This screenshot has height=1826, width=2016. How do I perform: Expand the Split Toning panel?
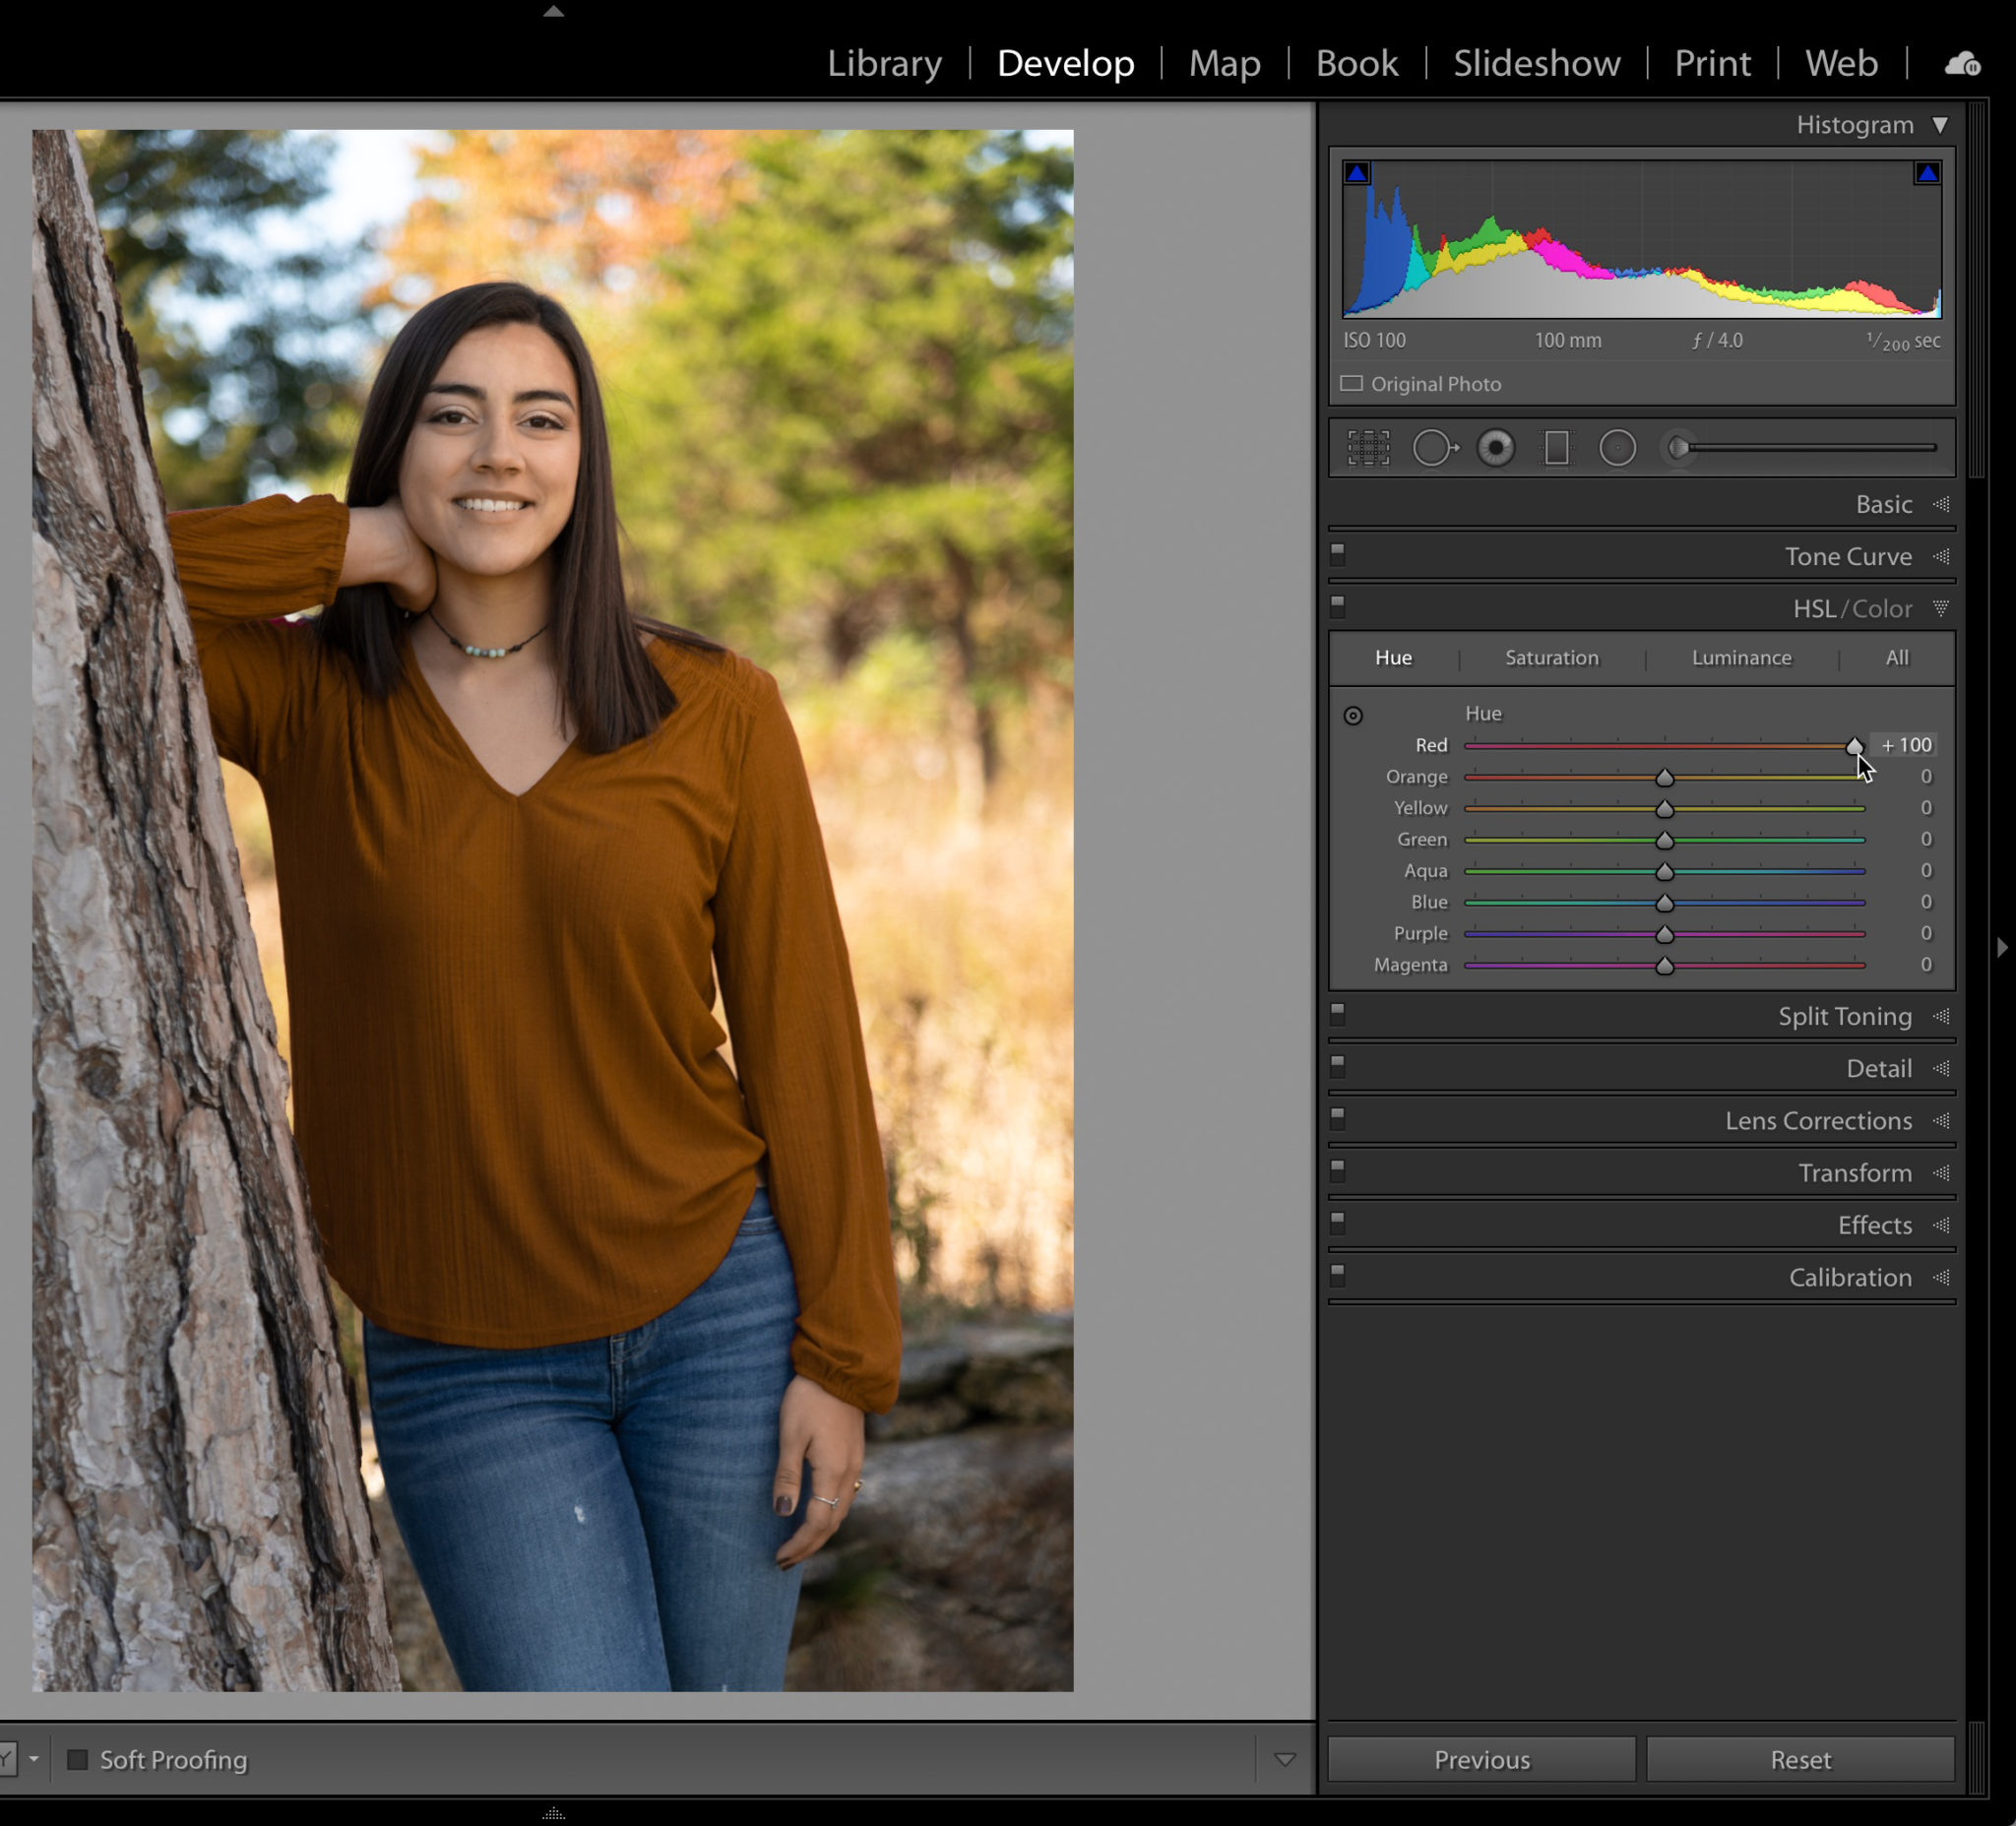tap(1844, 1016)
